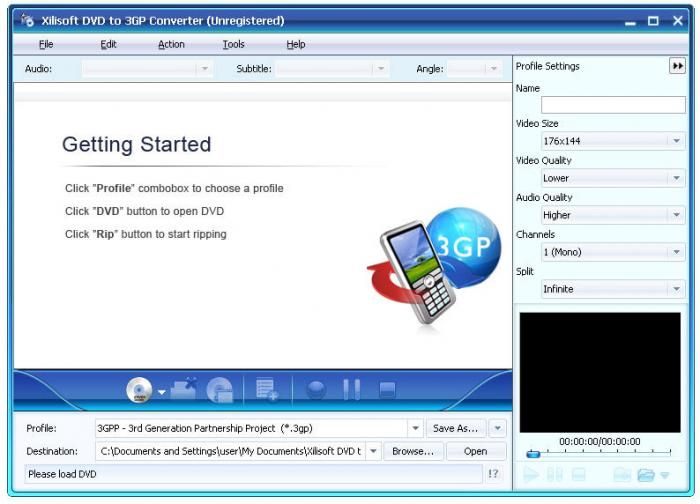This screenshot has width=700, height=504.
Task: Click the Destination path text field
Action: [x=230, y=451]
